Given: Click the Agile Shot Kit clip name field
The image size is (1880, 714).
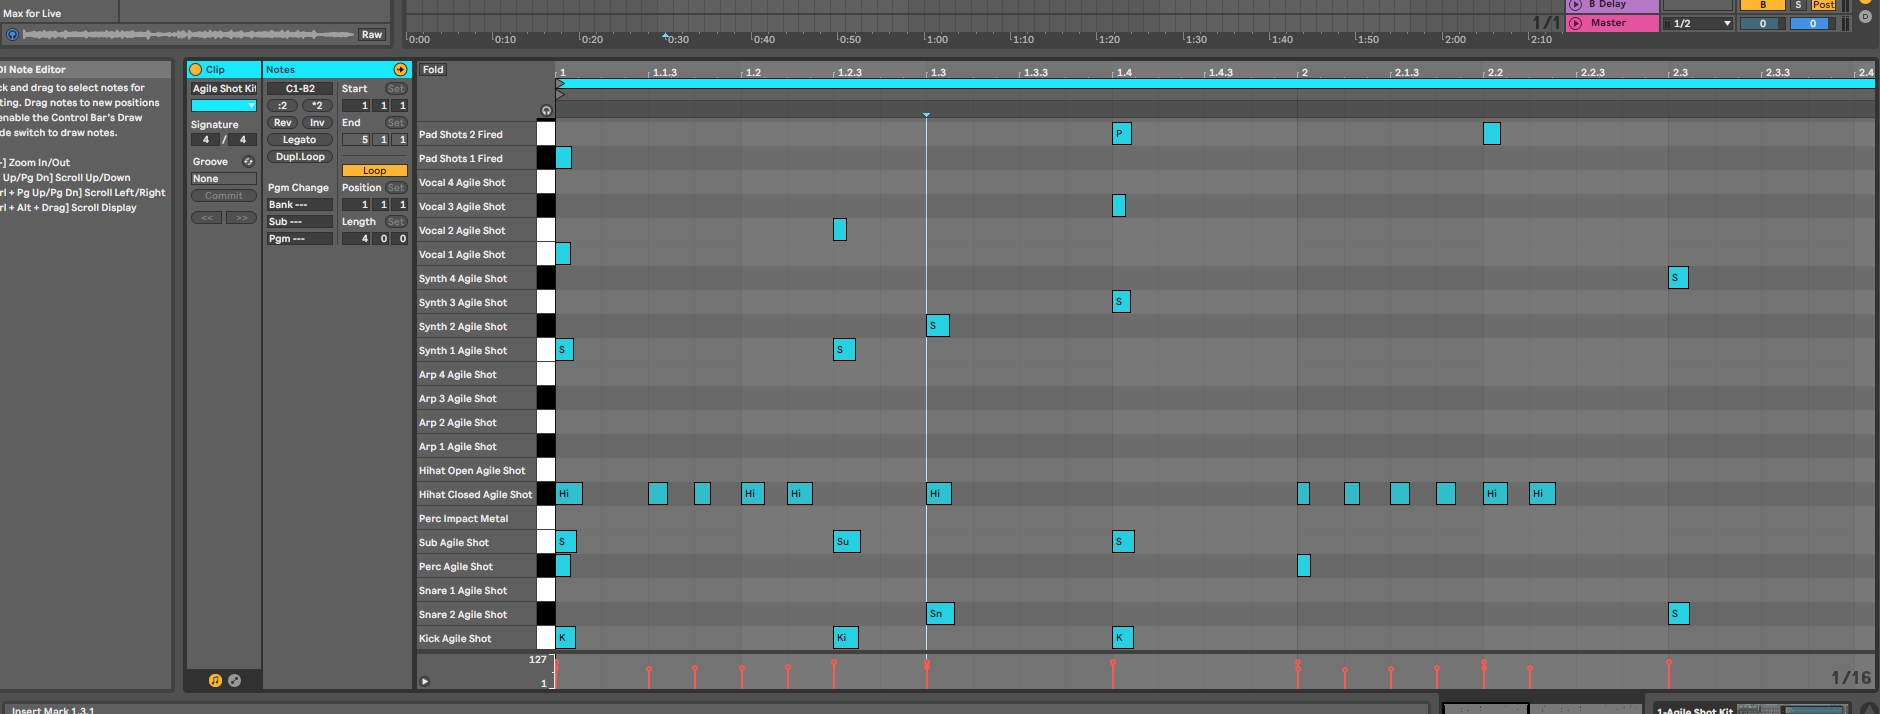Looking at the screenshot, I should tap(224, 89).
